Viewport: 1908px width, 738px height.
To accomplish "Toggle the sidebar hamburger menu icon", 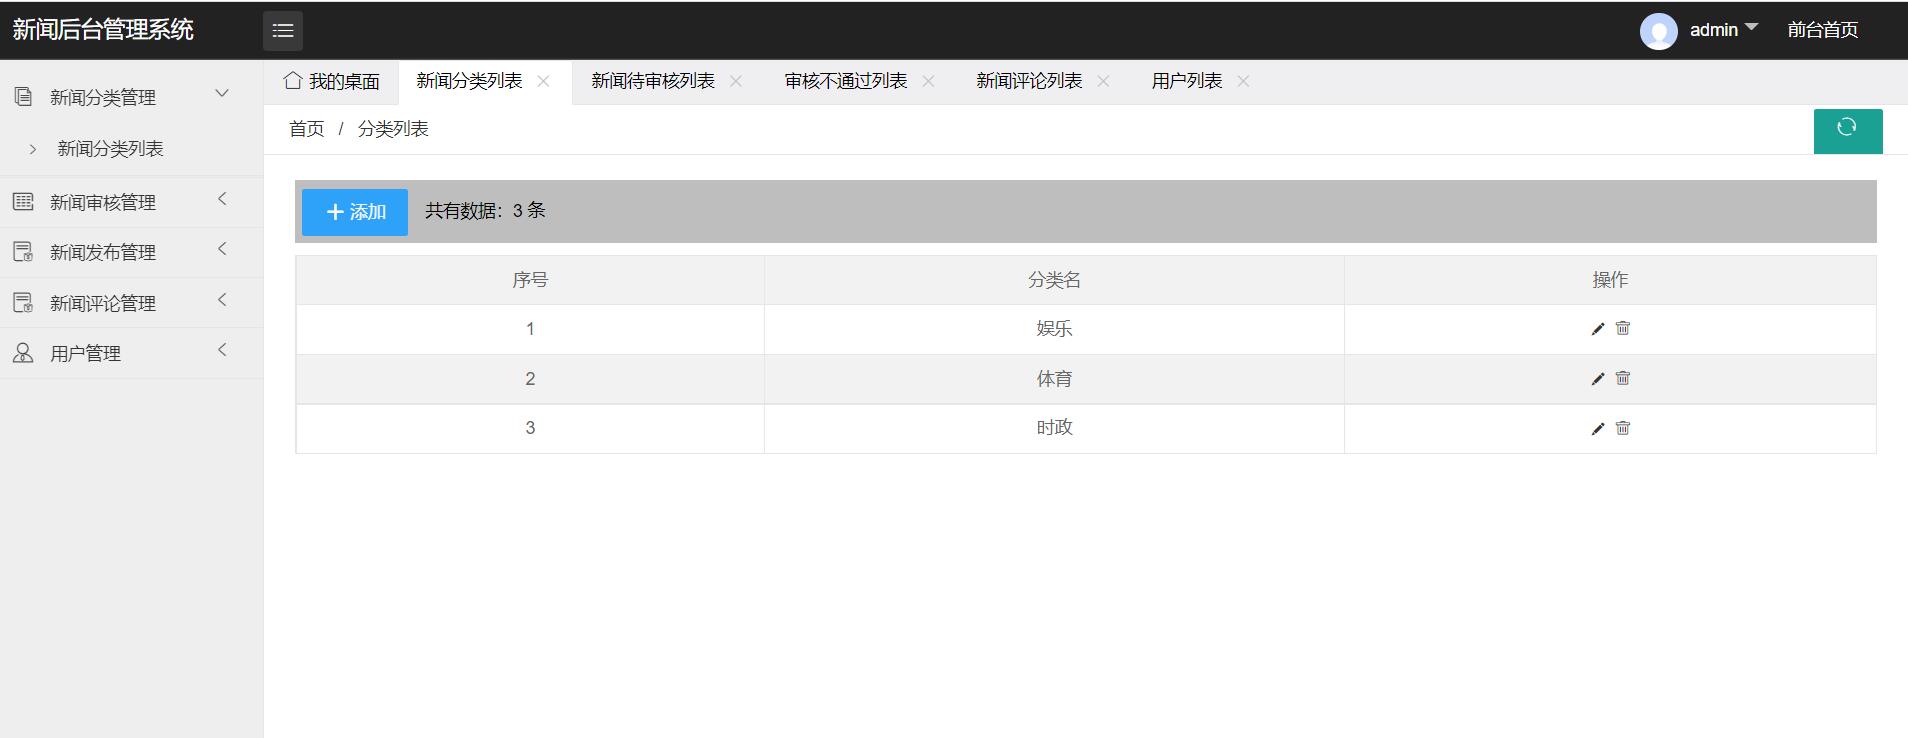I will pyautogui.click(x=283, y=30).
